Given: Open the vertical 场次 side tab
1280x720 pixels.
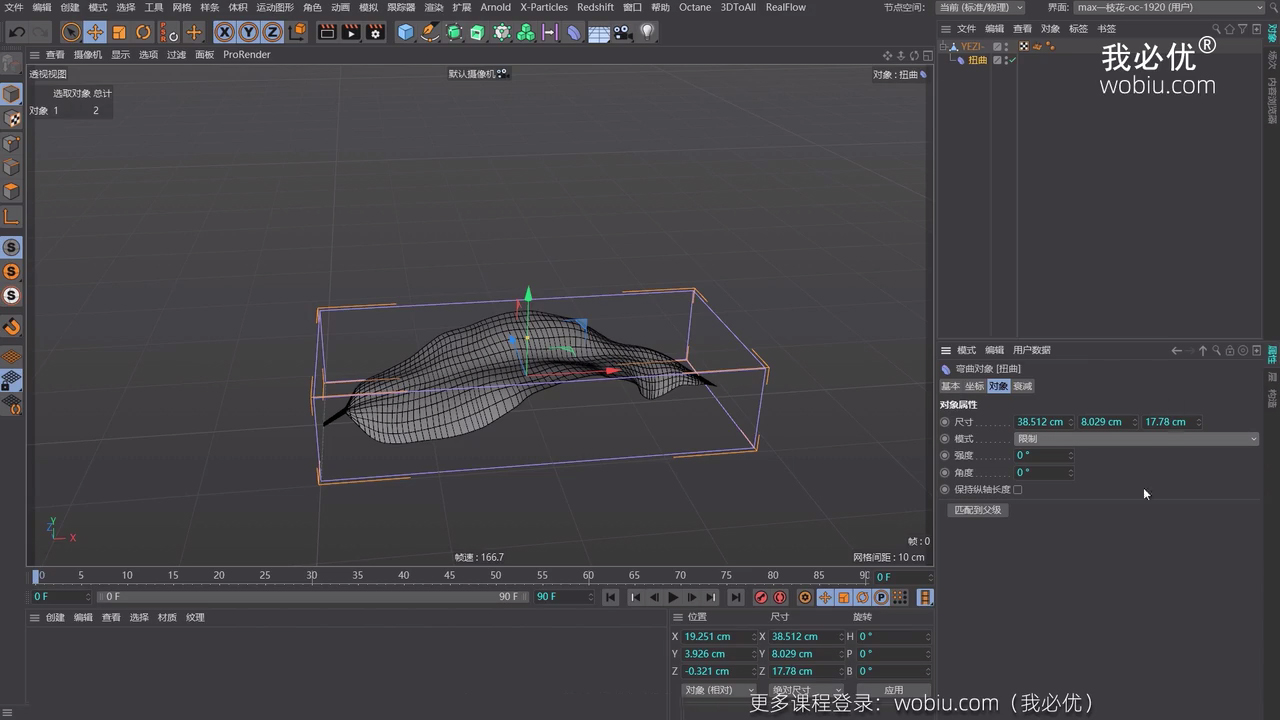Looking at the screenshot, I should pos(1272,59).
